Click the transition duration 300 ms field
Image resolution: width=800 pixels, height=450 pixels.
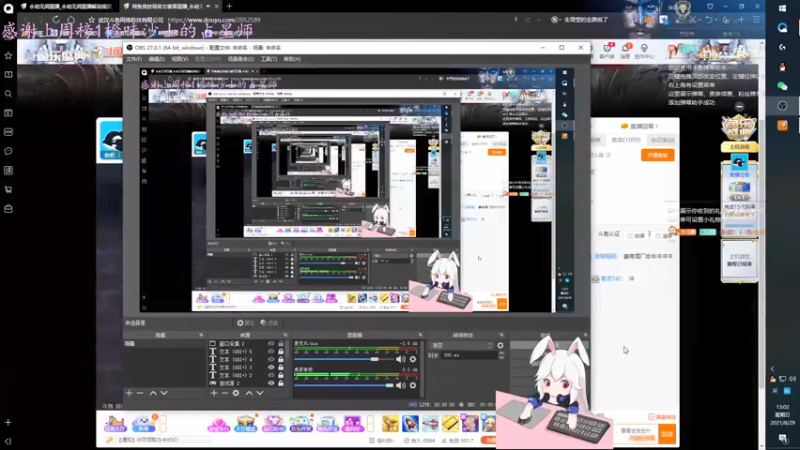[467, 355]
